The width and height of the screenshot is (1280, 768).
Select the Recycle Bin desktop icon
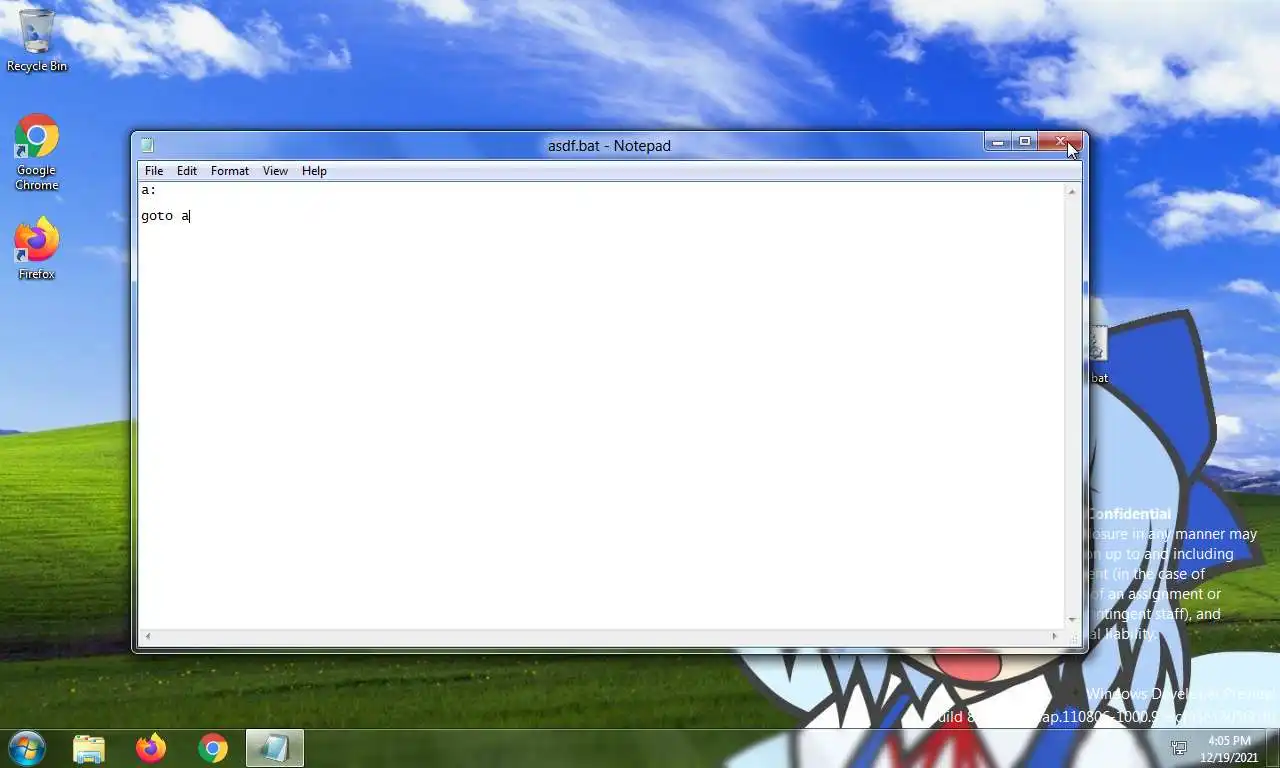(x=37, y=41)
